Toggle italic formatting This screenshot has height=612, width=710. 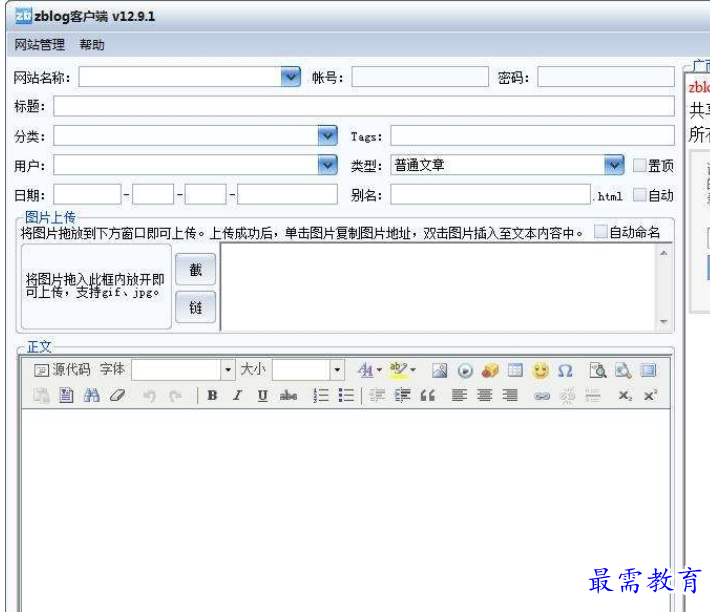point(237,396)
